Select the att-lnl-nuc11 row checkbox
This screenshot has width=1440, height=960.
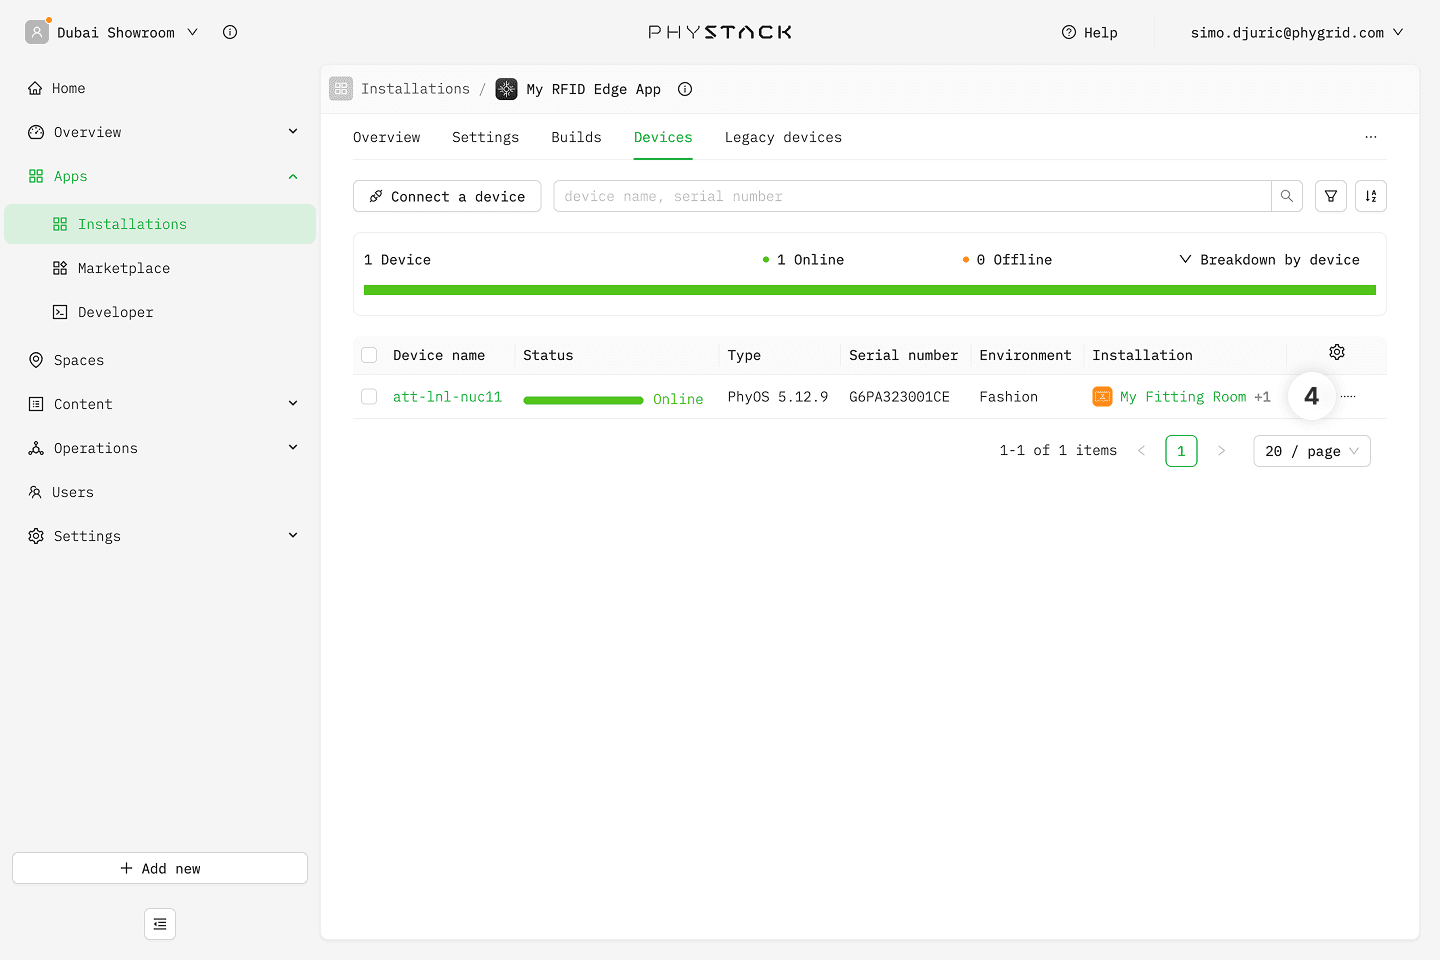pyautogui.click(x=369, y=397)
